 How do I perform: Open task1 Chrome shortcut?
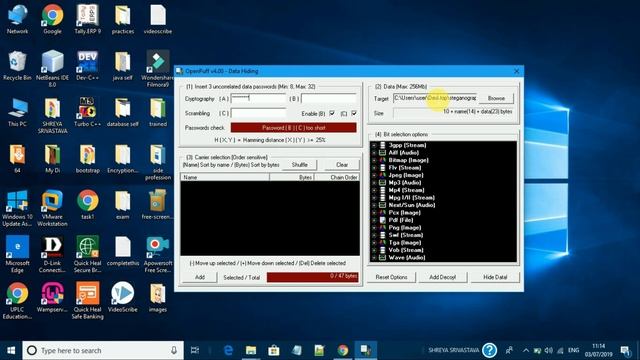pyautogui.click(x=87, y=205)
